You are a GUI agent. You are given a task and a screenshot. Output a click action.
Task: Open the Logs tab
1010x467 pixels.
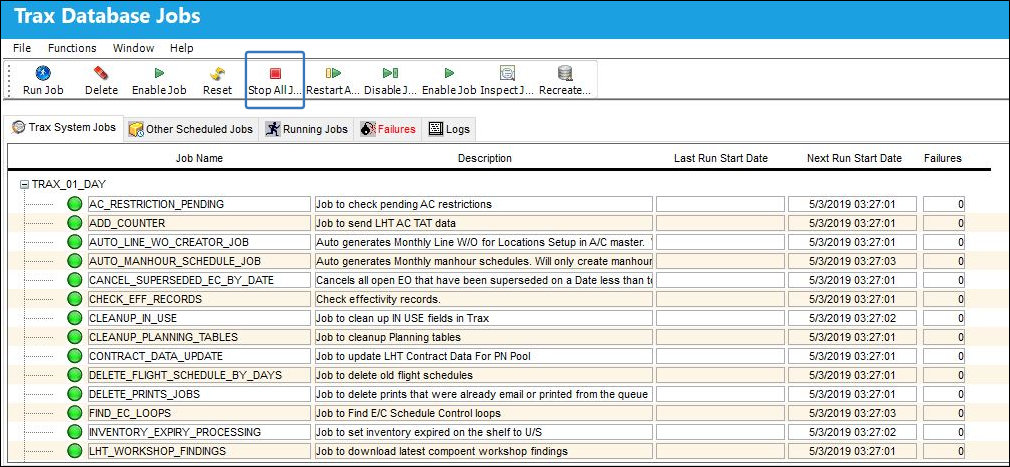pyautogui.click(x=450, y=129)
